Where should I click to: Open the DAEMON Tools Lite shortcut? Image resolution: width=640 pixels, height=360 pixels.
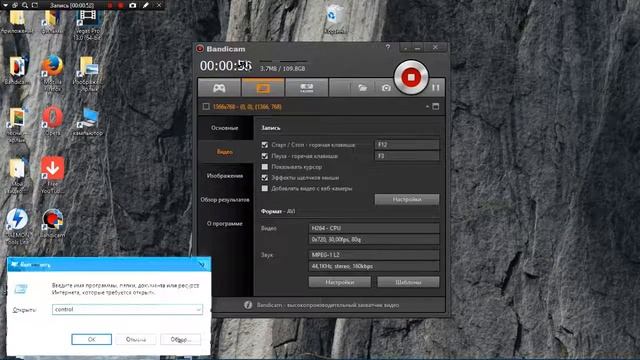point(17,227)
